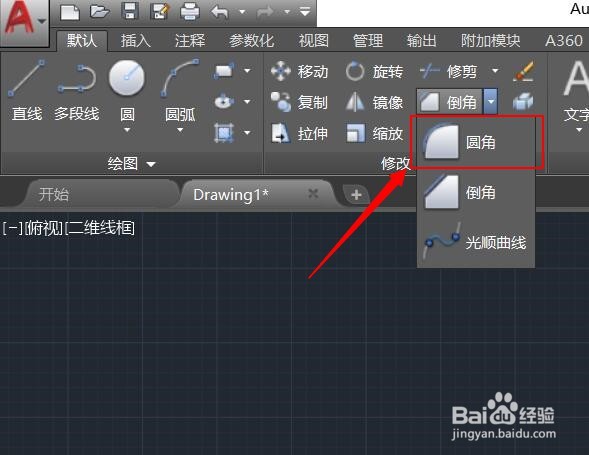589x455 pixels.
Task: Expand the hatch tool dropdown arrow
Action: click(x=247, y=132)
